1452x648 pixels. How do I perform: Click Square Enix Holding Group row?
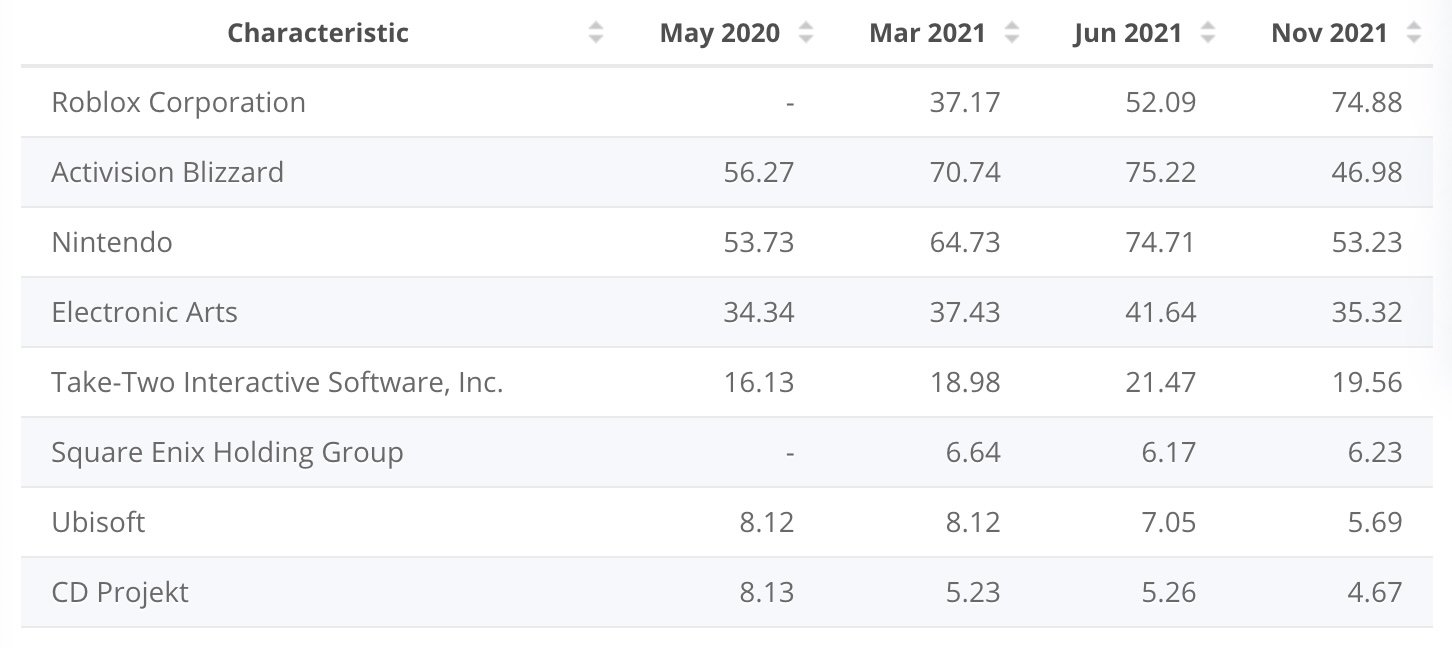(x=227, y=452)
